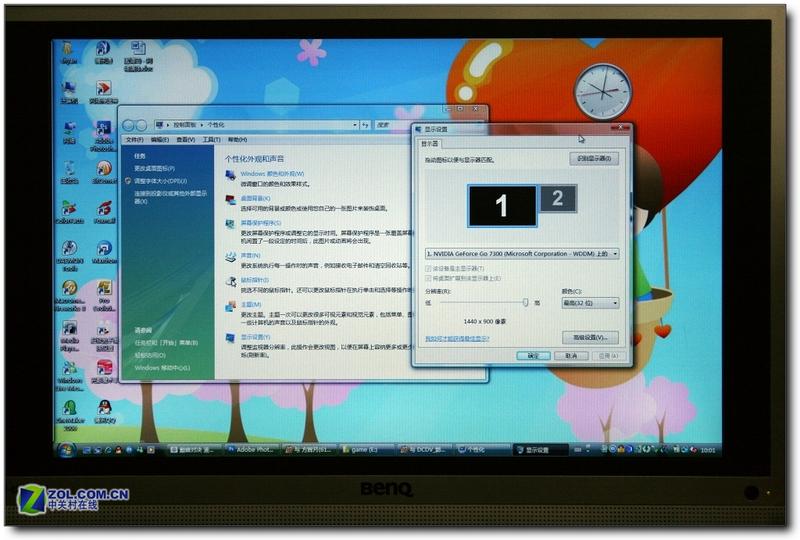800x540 pixels.
Task: Click the 更改桌面图标 task link
Action: point(154,168)
